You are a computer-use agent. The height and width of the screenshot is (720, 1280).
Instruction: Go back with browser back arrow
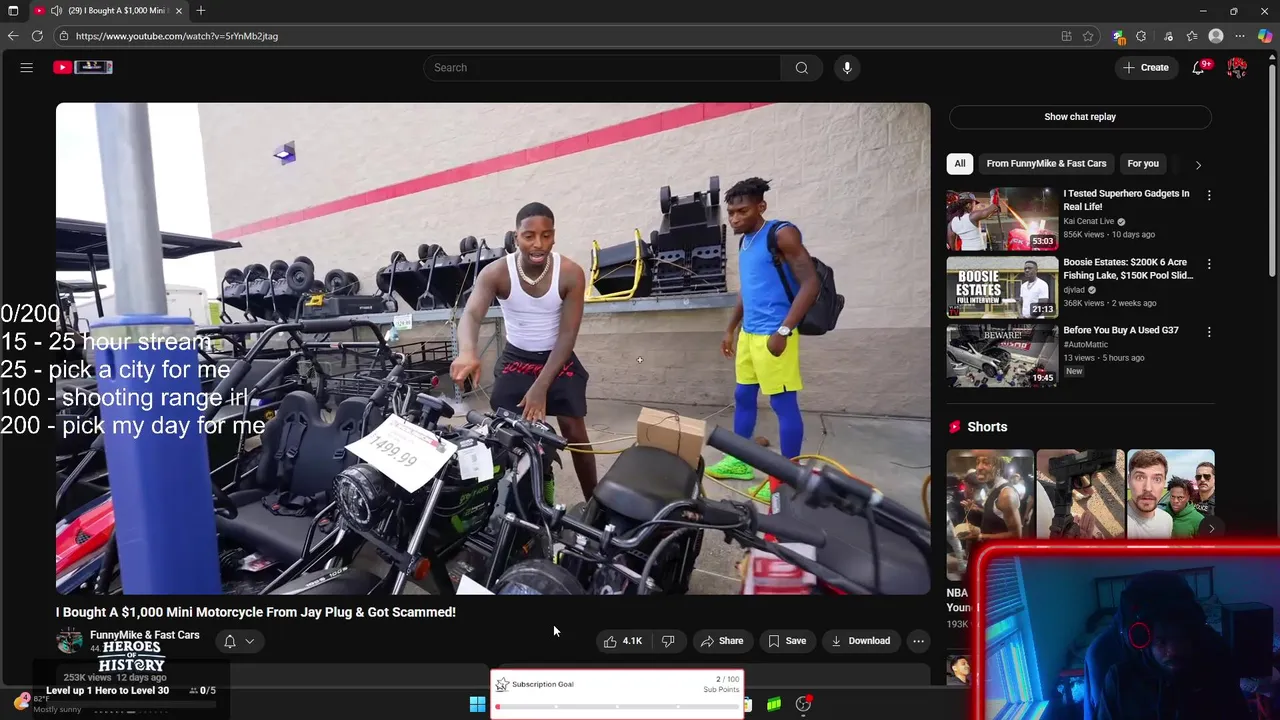click(x=13, y=36)
